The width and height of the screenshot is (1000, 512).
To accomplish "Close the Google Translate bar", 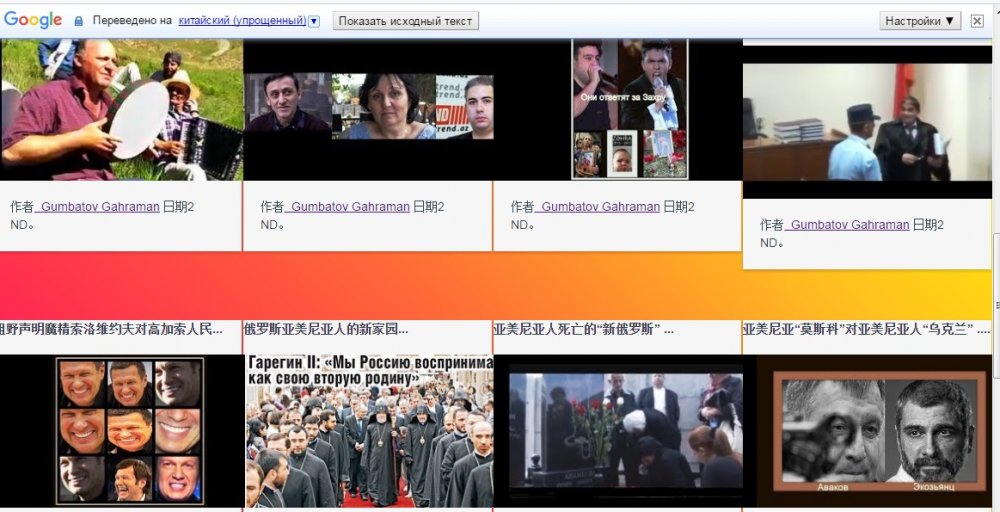I will tap(977, 21).
